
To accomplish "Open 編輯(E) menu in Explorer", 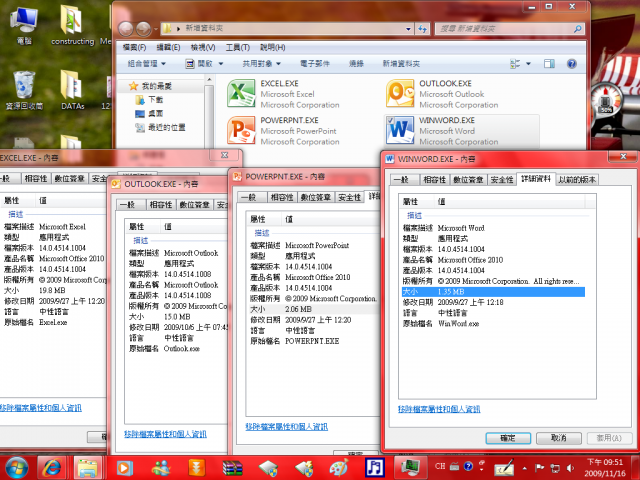I will [x=168, y=47].
